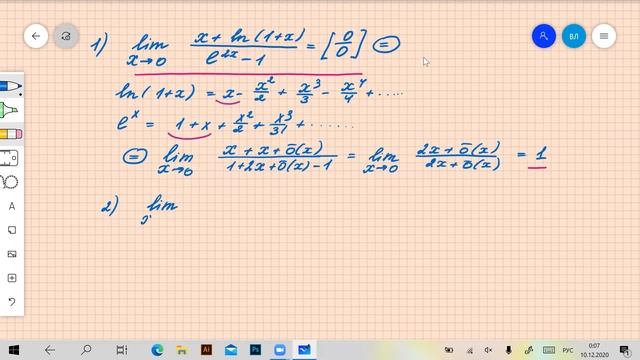Image resolution: width=640 pixels, height=360 pixels.
Task: Choose the text tool (A)
Action: click(12, 206)
